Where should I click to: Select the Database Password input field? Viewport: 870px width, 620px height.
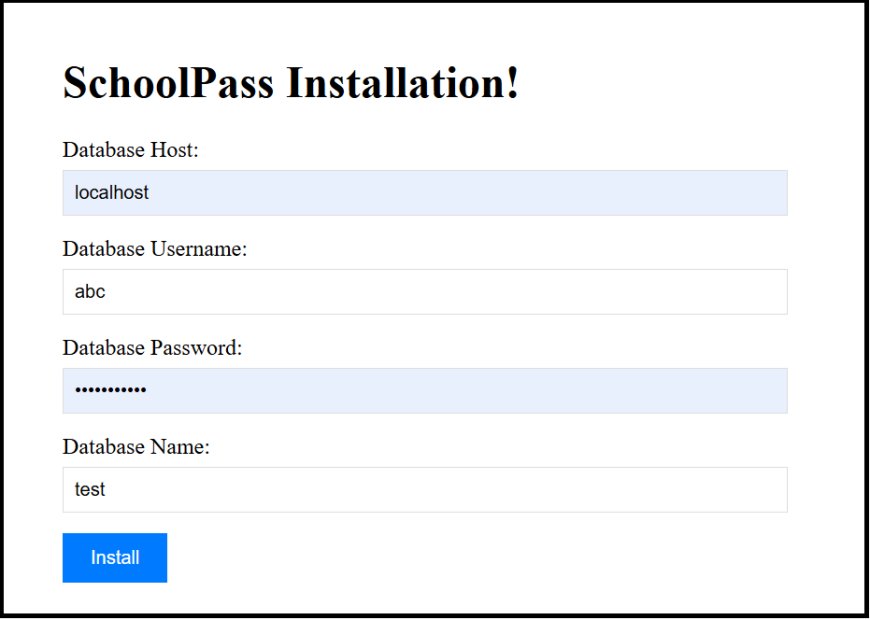pos(425,390)
